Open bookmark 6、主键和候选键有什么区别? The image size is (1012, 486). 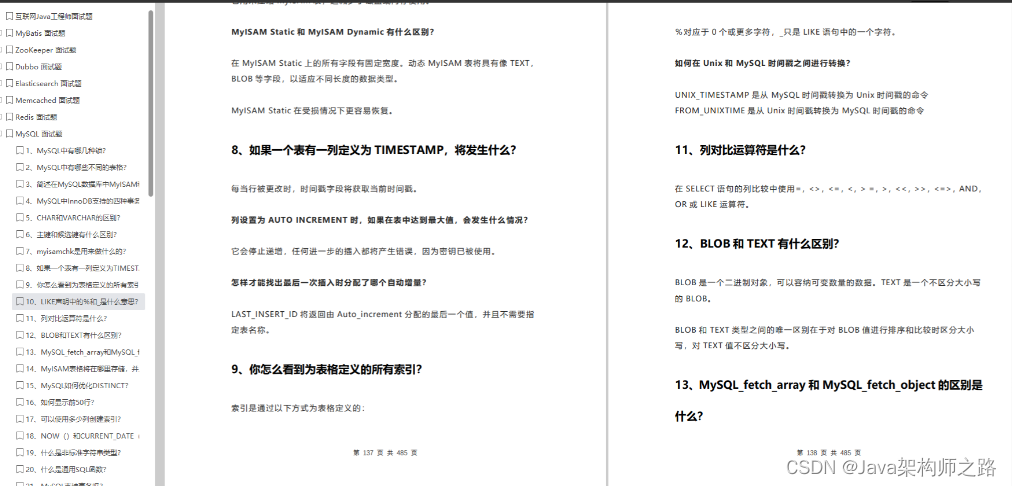click(x=71, y=234)
